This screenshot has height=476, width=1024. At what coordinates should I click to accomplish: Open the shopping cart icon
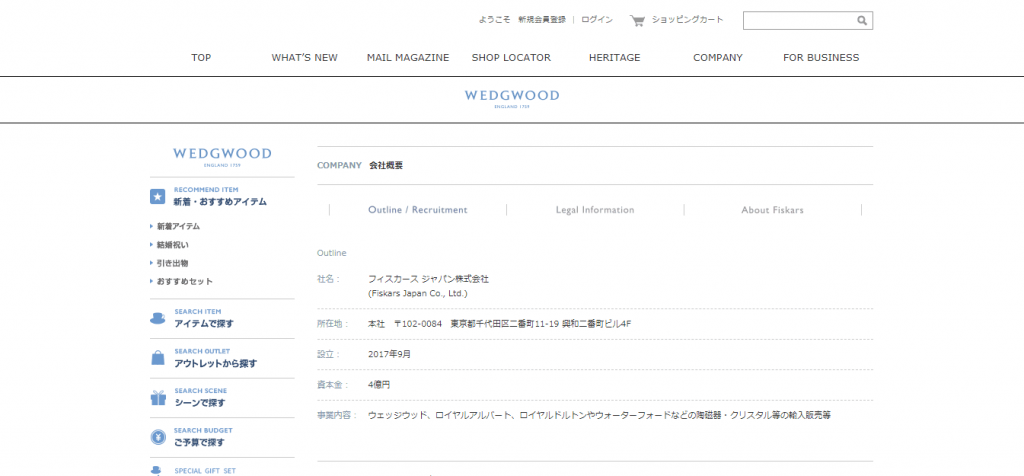coord(637,20)
